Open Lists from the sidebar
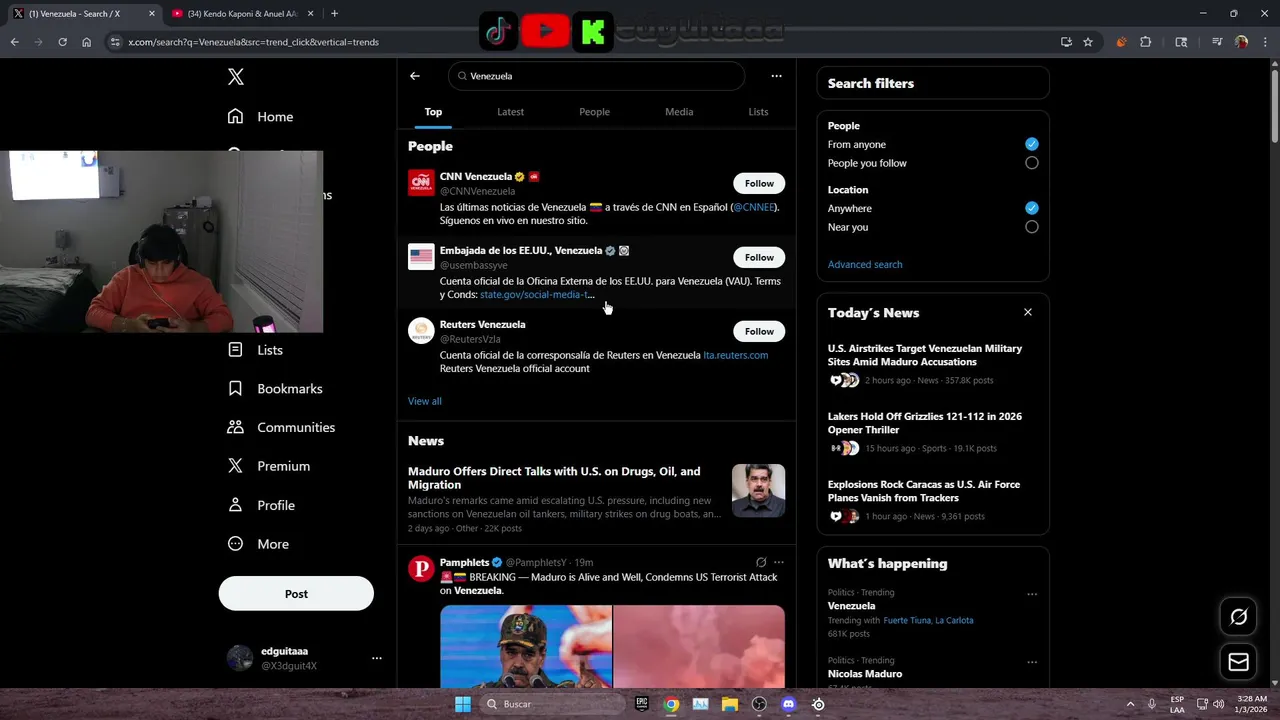This screenshot has width=1280, height=720. (x=255, y=350)
